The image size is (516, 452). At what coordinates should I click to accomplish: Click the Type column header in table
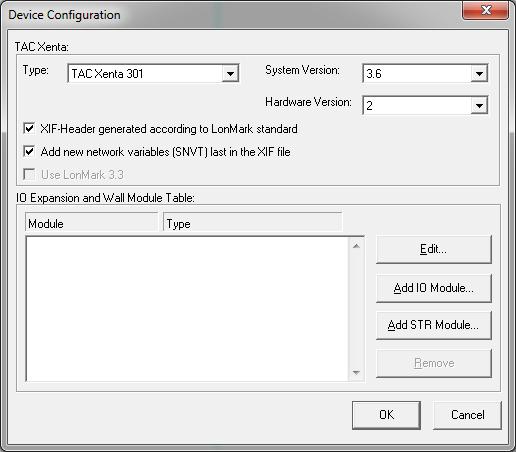pyautogui.click(x=252, y=223)
